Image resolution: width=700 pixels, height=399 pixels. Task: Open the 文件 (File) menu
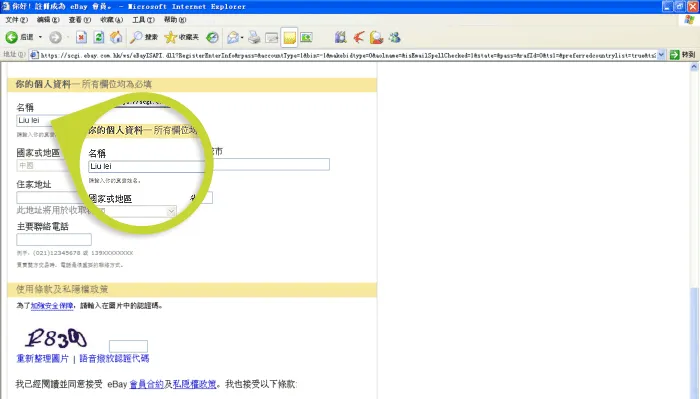pyautogui.click(x=17, y=20)
